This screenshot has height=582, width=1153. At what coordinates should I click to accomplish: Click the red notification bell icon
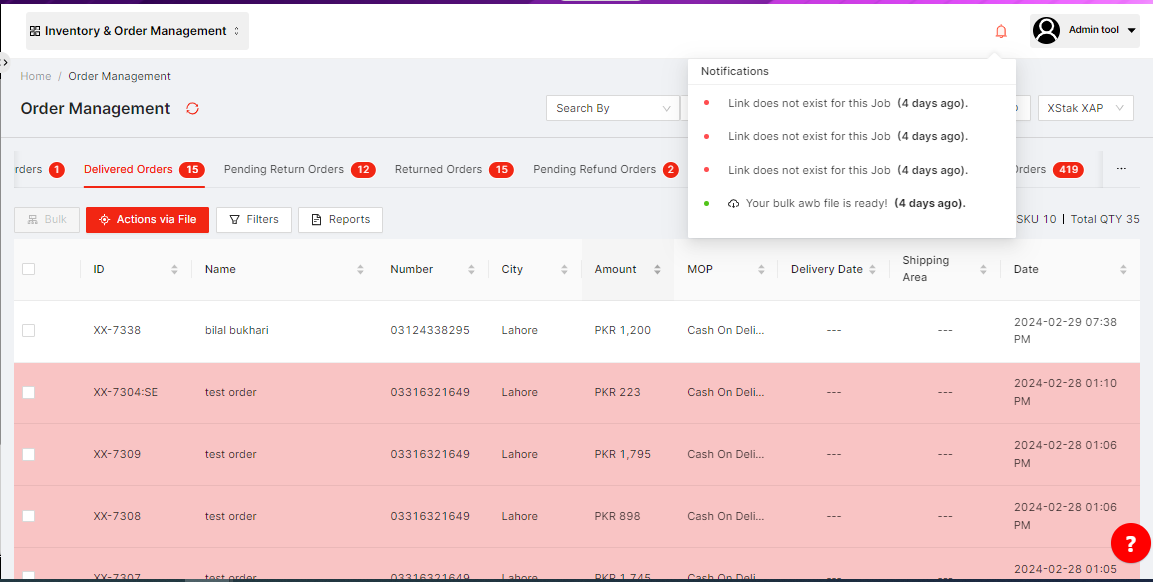click(x=1001, y=32)
